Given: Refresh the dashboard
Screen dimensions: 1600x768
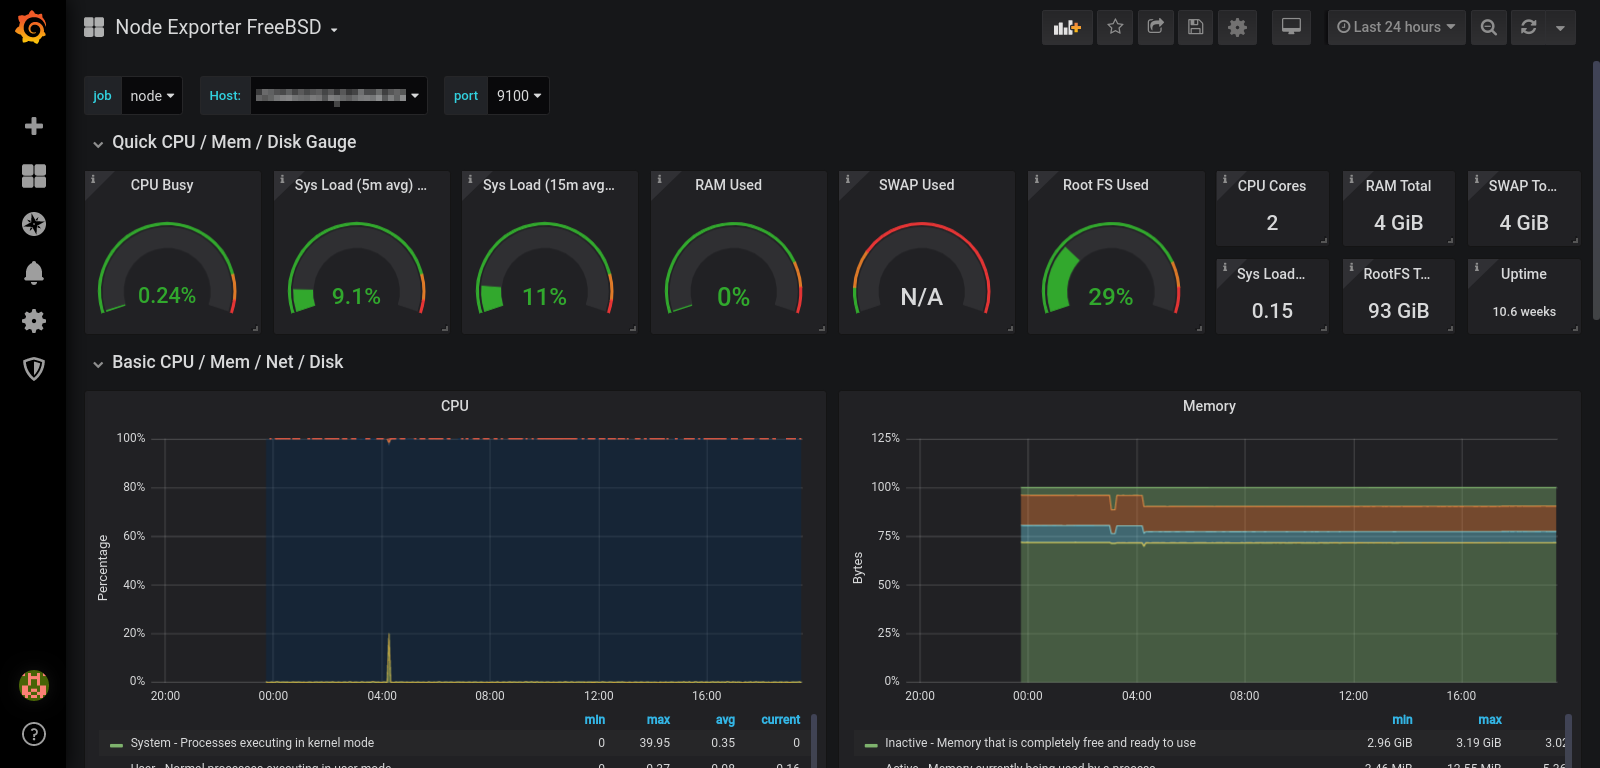Looking at the screenshot, I should [1528, 27].
